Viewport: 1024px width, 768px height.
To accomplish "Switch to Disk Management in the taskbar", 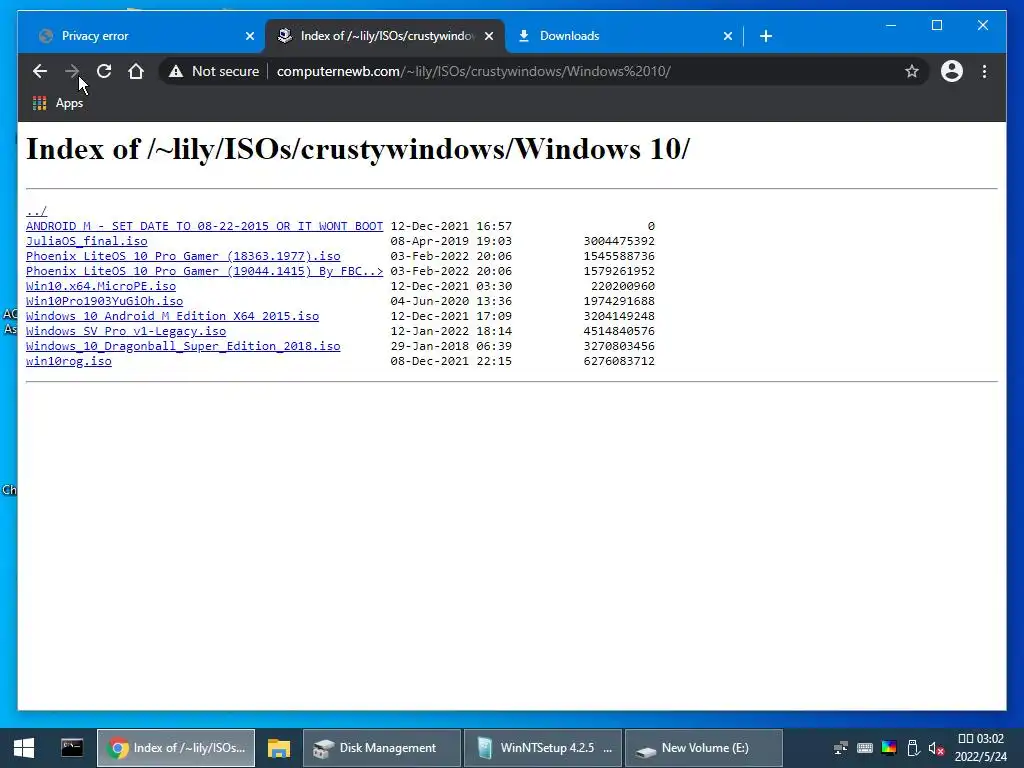I will coord(381,748).
